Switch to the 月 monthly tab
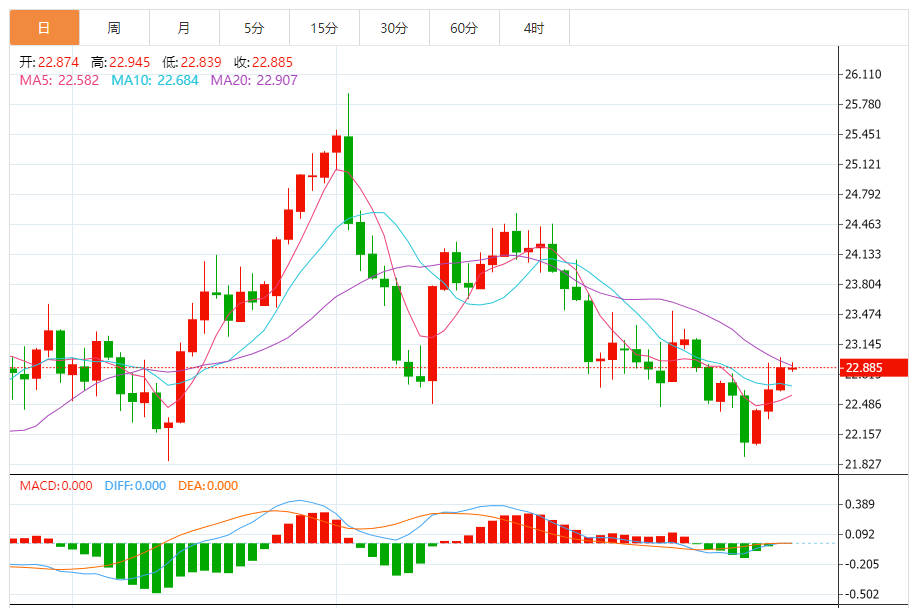 184,27
